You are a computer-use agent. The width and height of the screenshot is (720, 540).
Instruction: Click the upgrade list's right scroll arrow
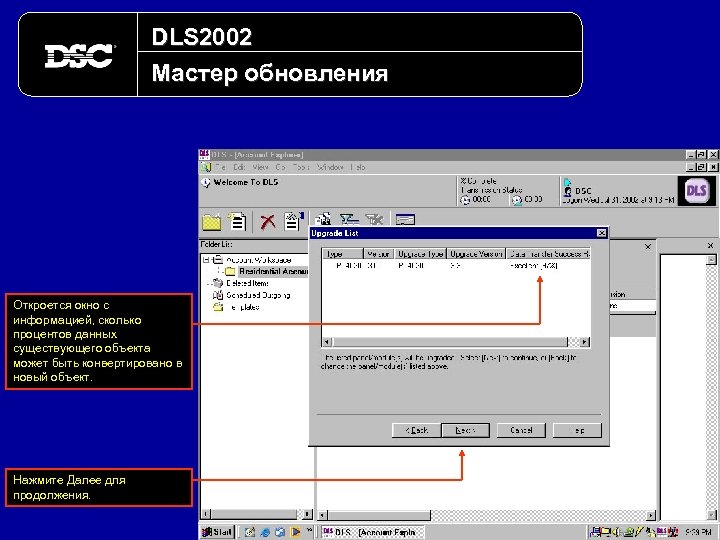click(585, 342)
